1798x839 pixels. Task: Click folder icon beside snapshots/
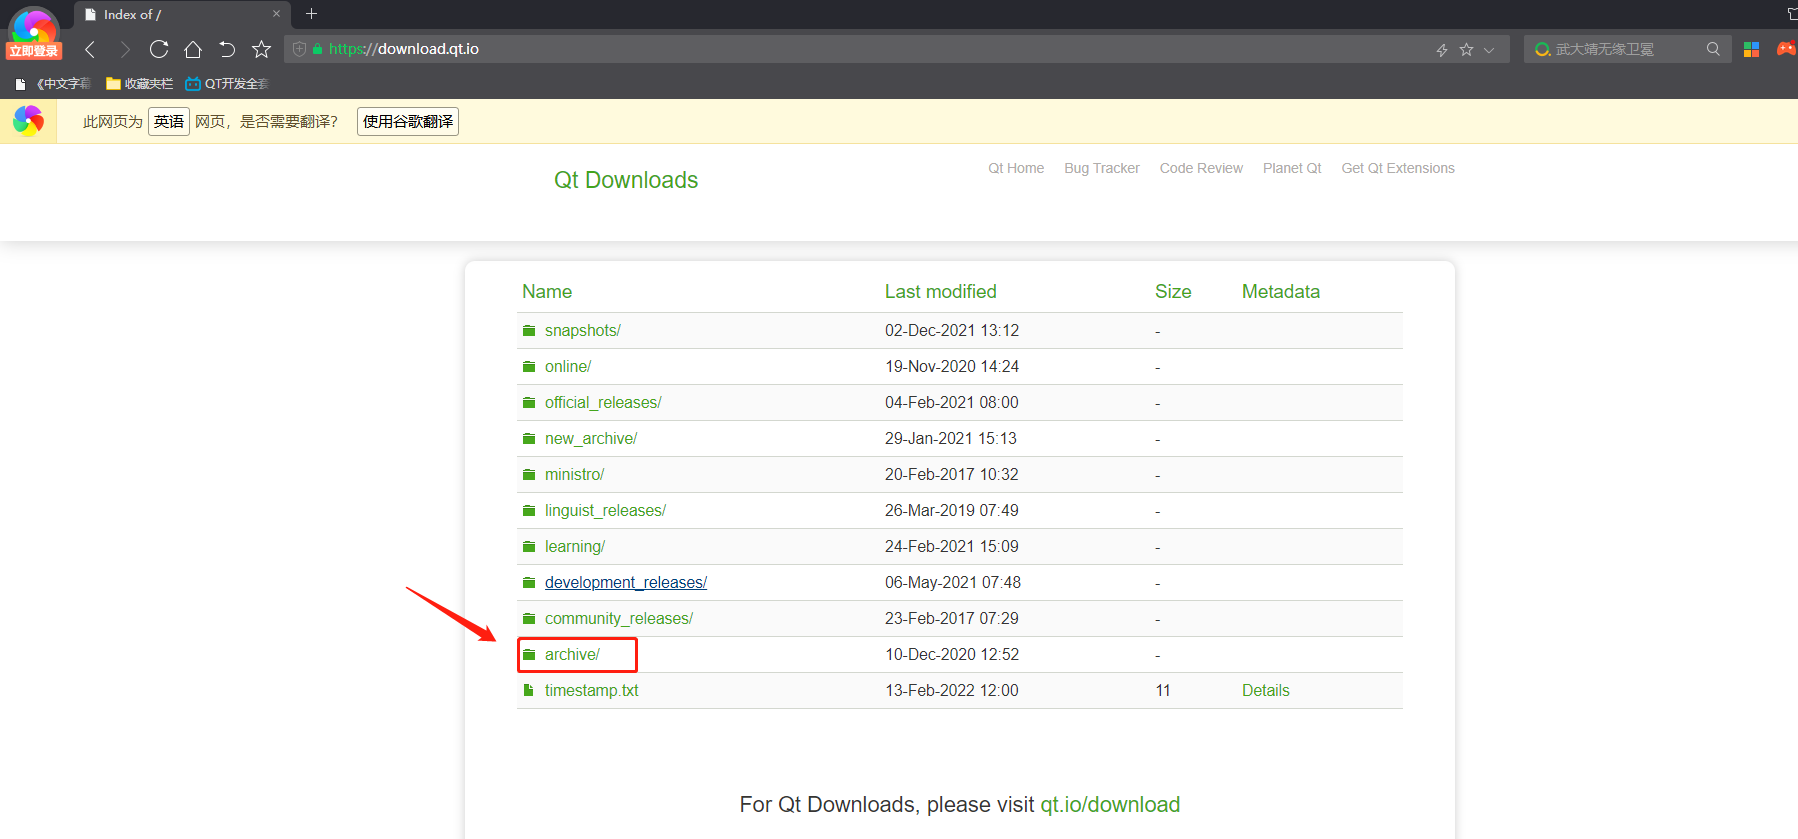[529, 331]
